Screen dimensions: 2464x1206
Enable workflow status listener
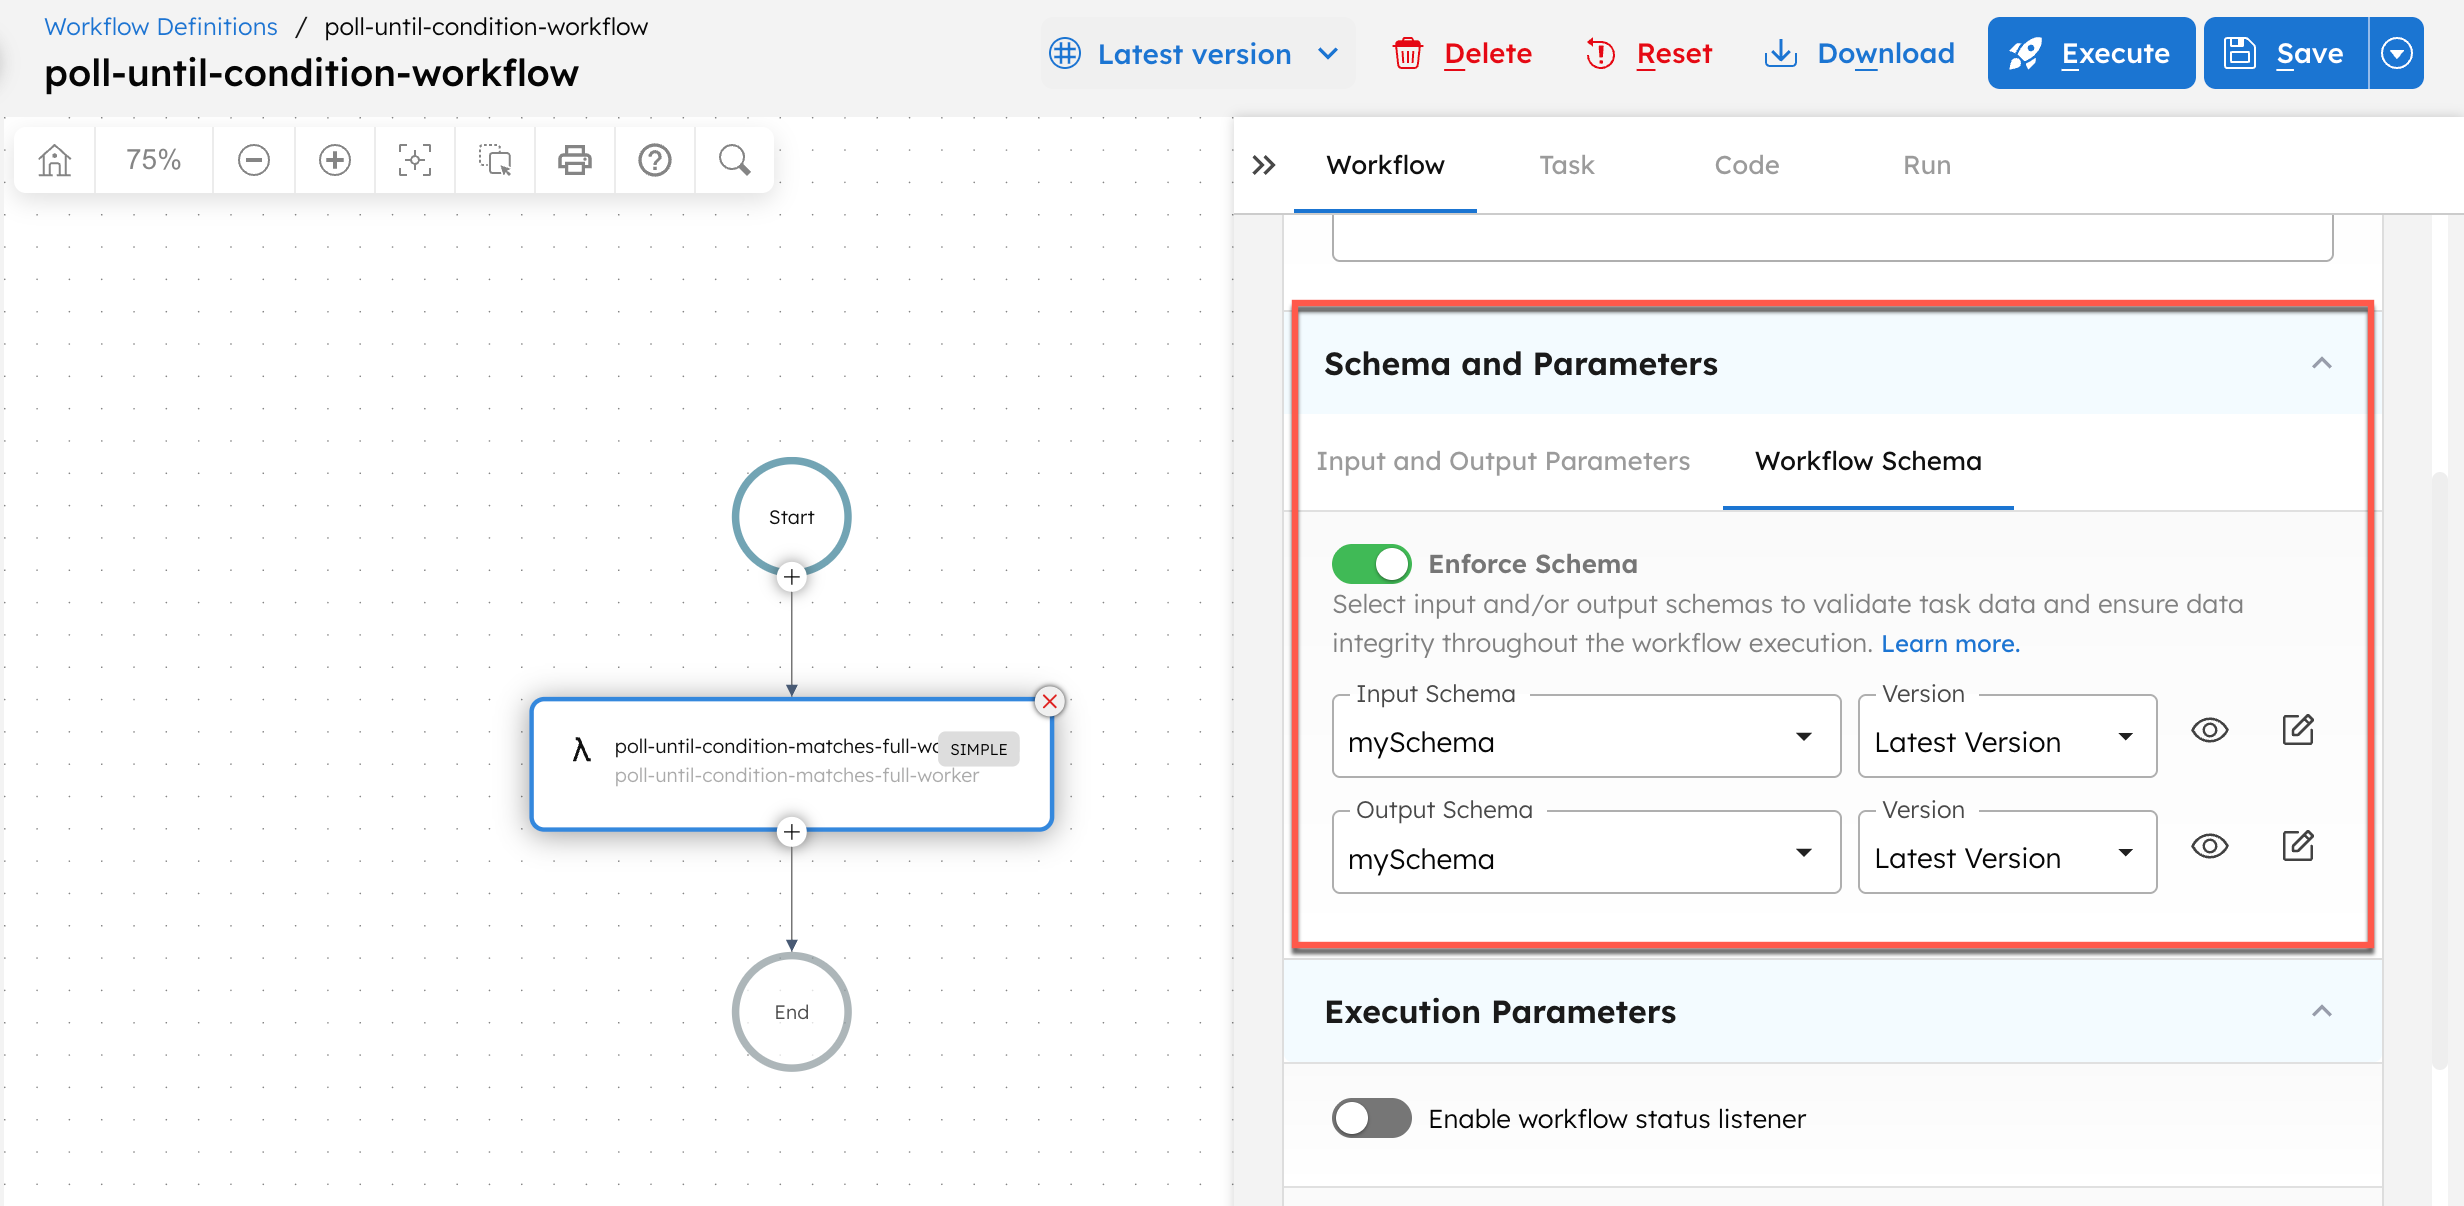(1371, 1118)
